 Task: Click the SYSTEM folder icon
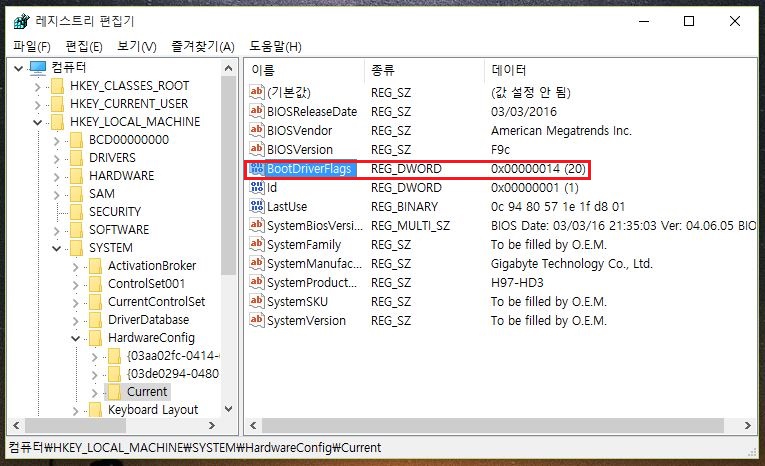(x=77, y=248)
